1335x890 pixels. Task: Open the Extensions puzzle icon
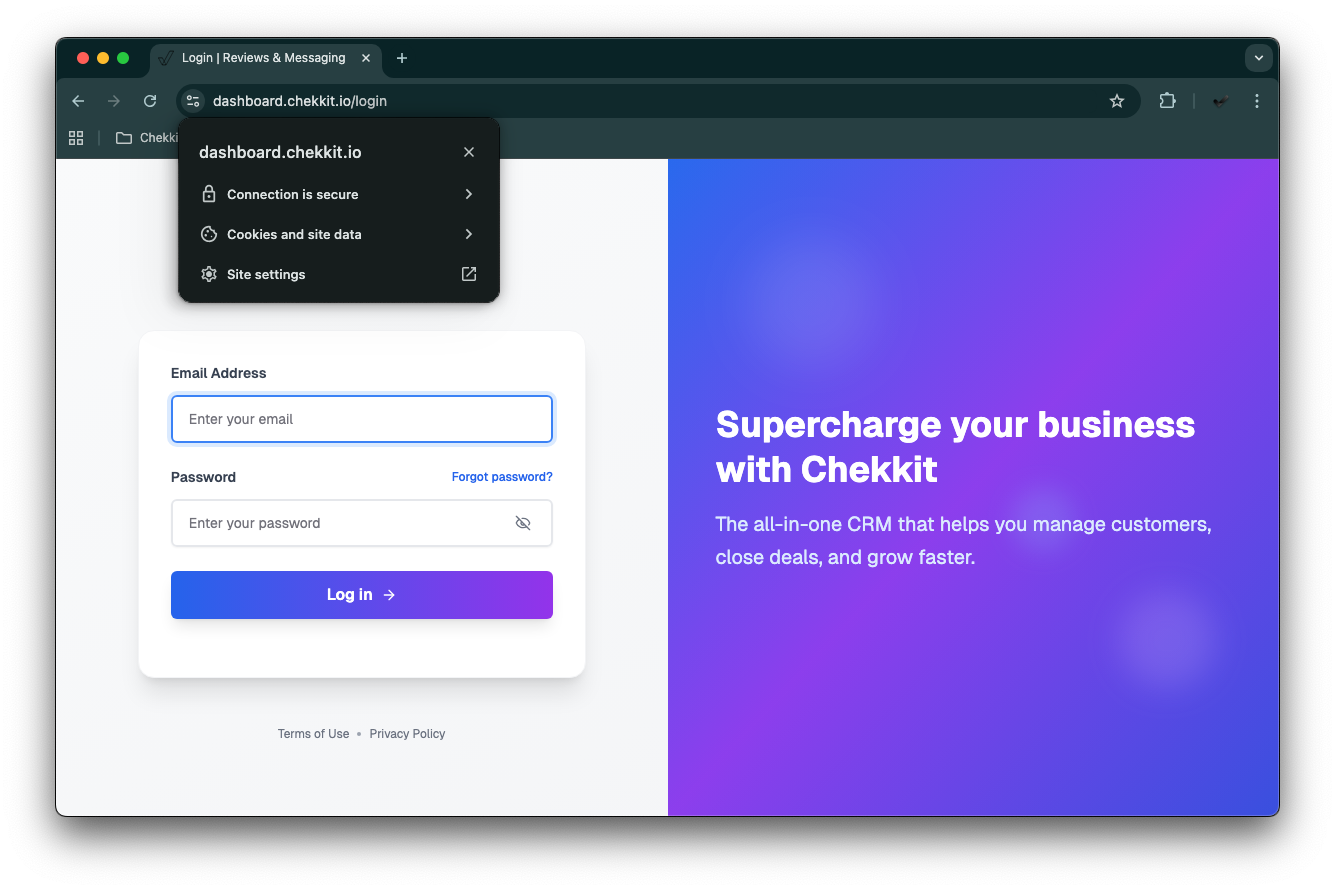(1167, 101)
